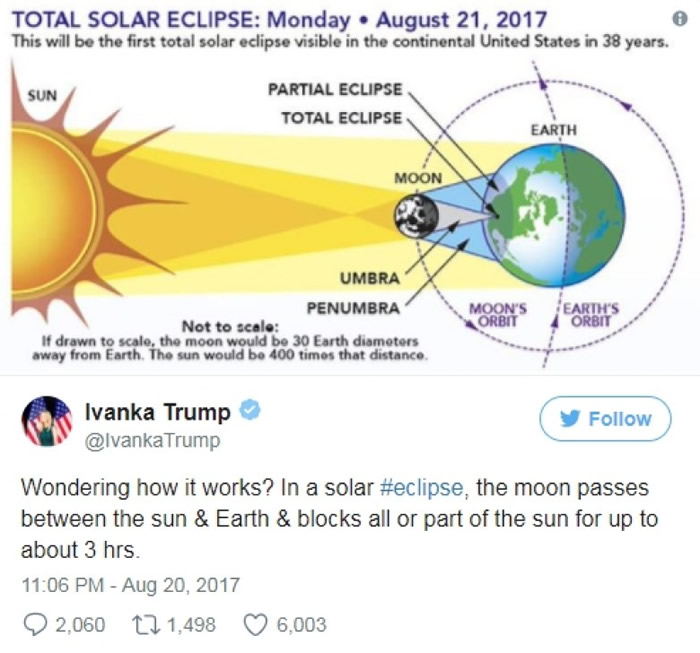Click the Ivanka Trump display name
700x653 pixels.
coord(158,412)
